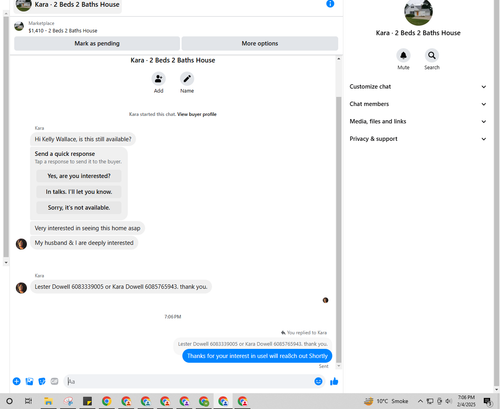Mark listing as pending

coord(97,43)
